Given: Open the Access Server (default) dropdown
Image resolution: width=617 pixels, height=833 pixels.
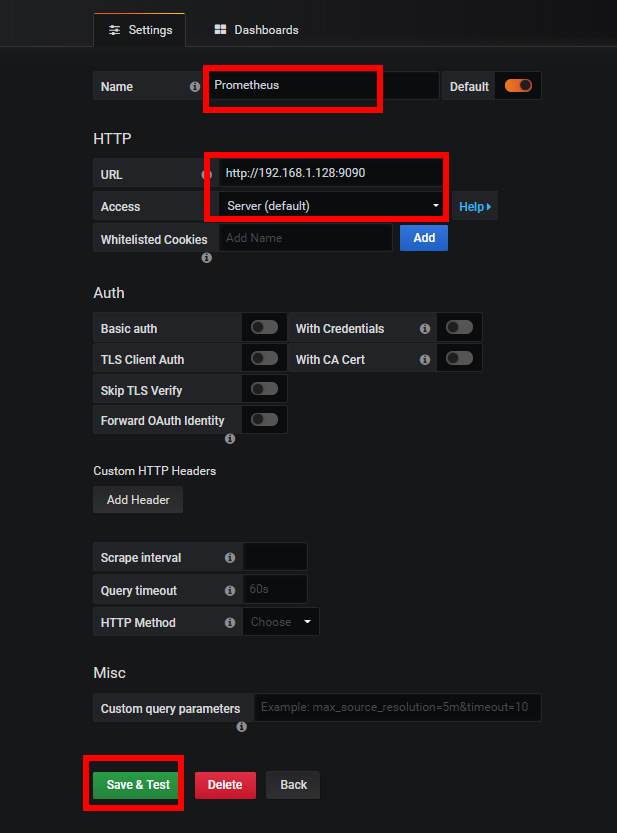Looking at the screenshot, I should click(332, 206).
